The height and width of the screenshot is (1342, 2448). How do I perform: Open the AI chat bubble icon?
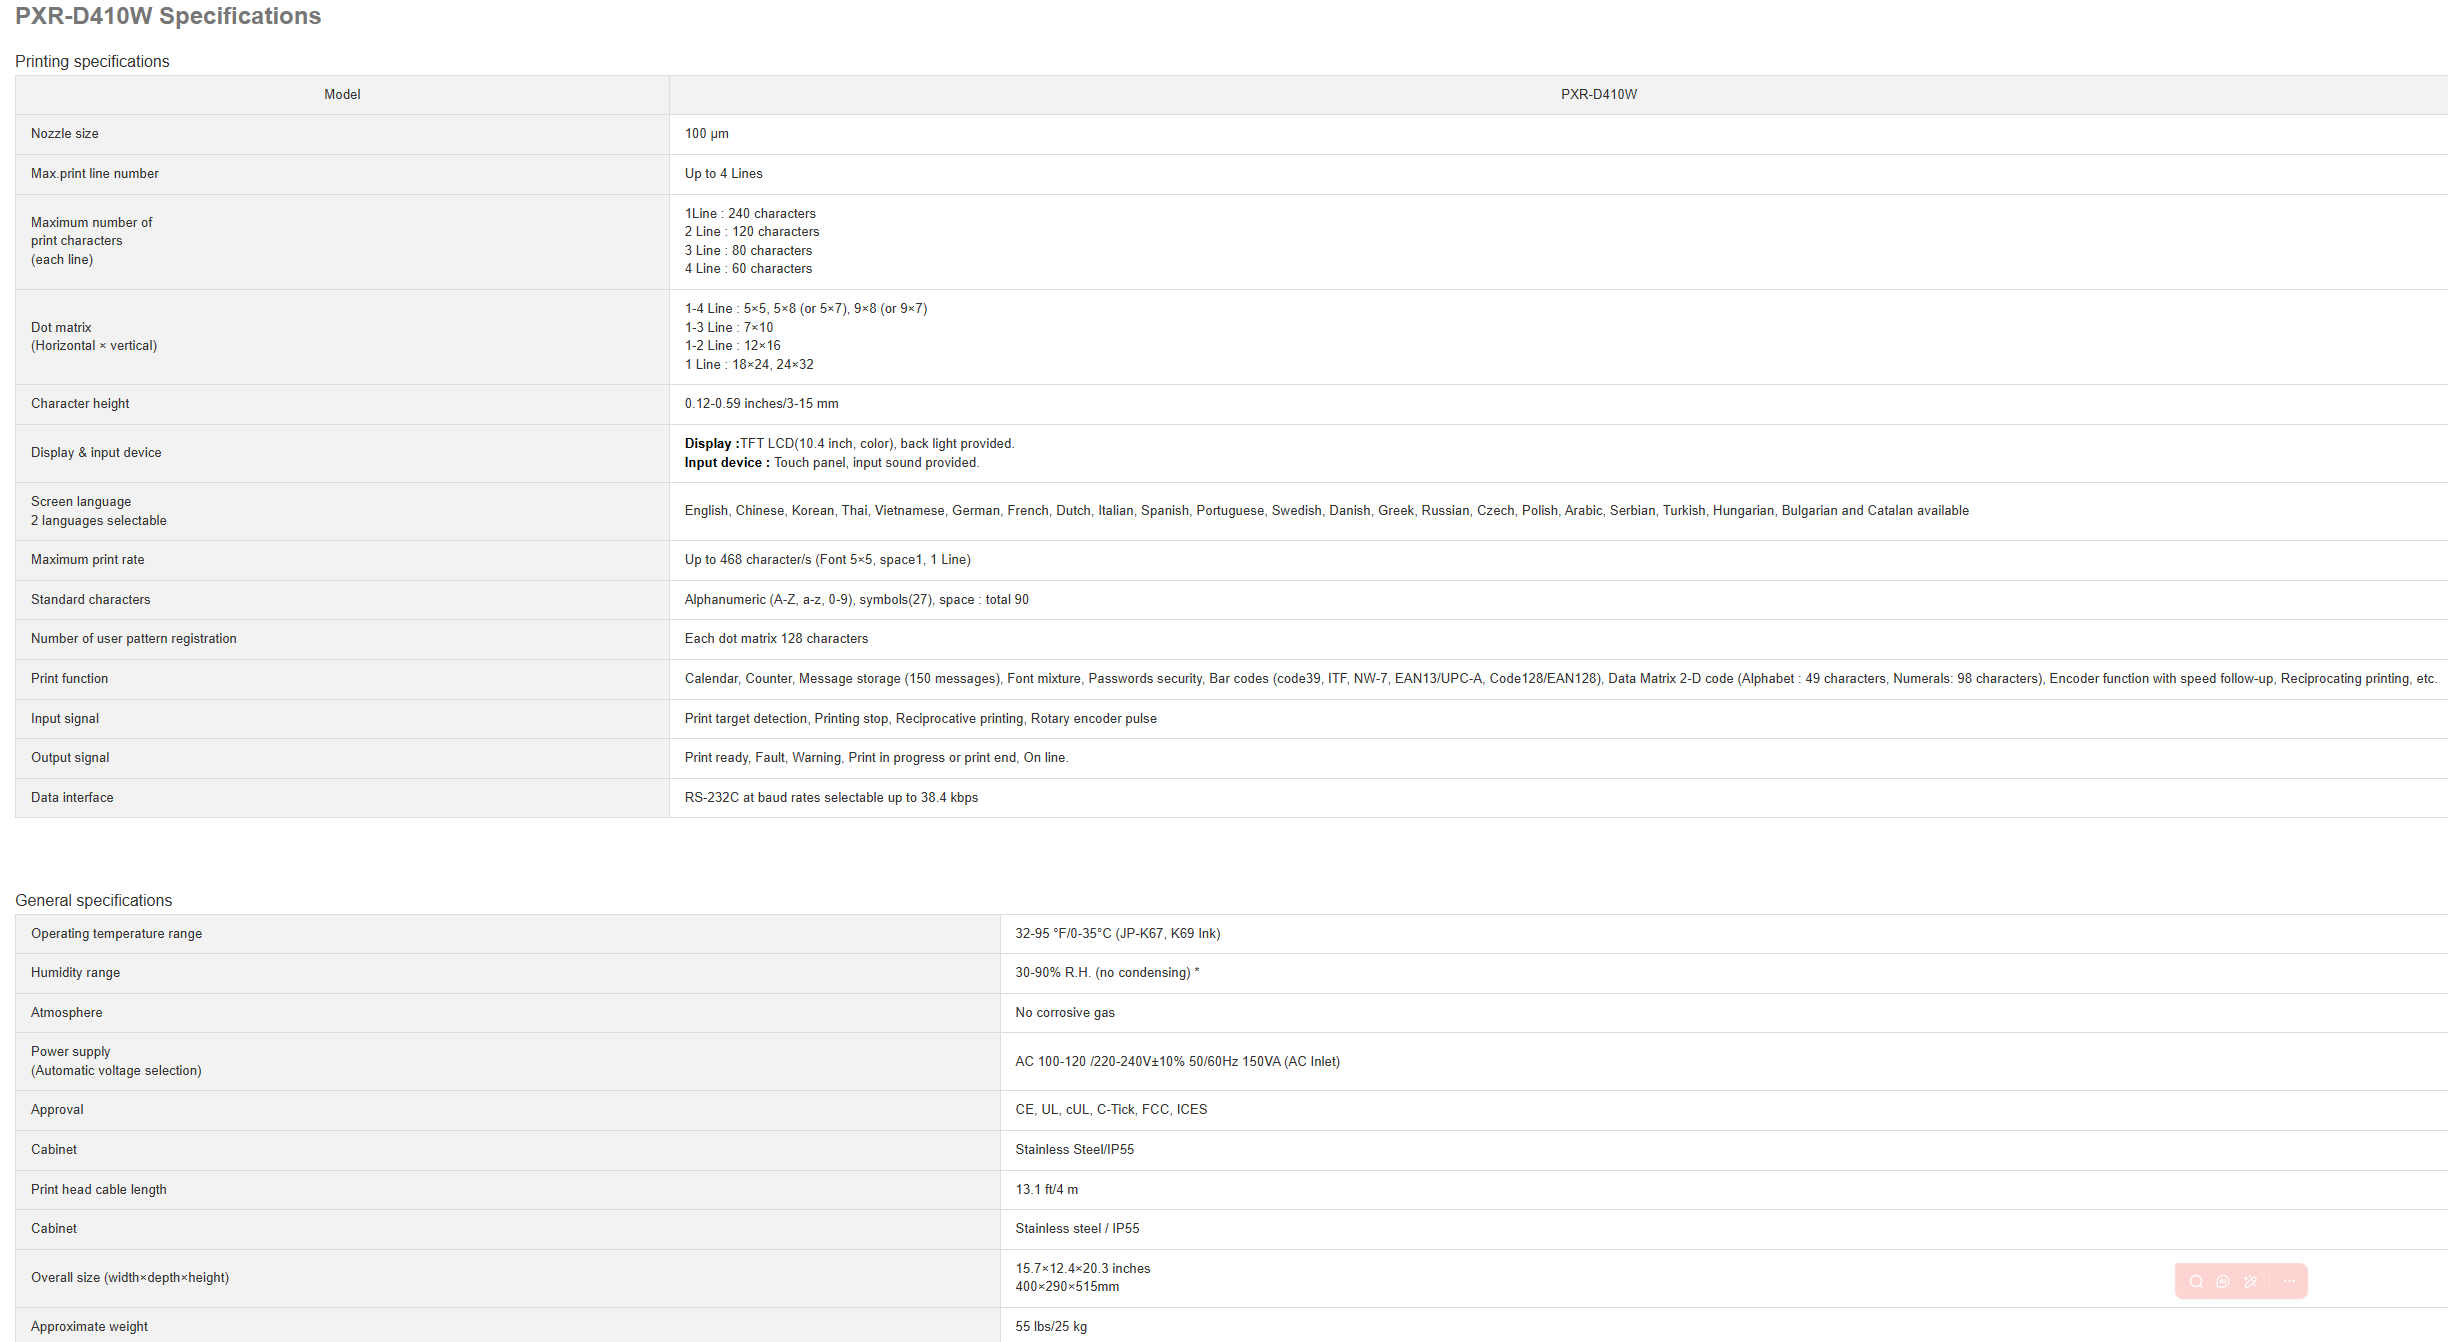pos(2223,1281)
